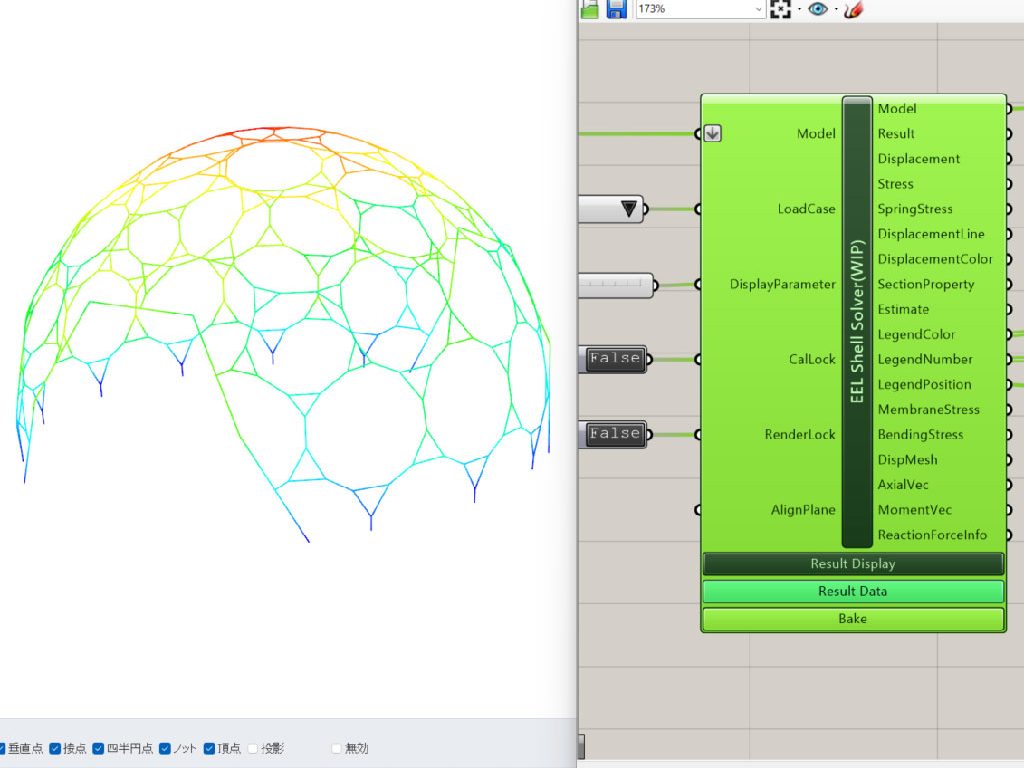Click the eye Named Views icon

[x=818, y=9]
